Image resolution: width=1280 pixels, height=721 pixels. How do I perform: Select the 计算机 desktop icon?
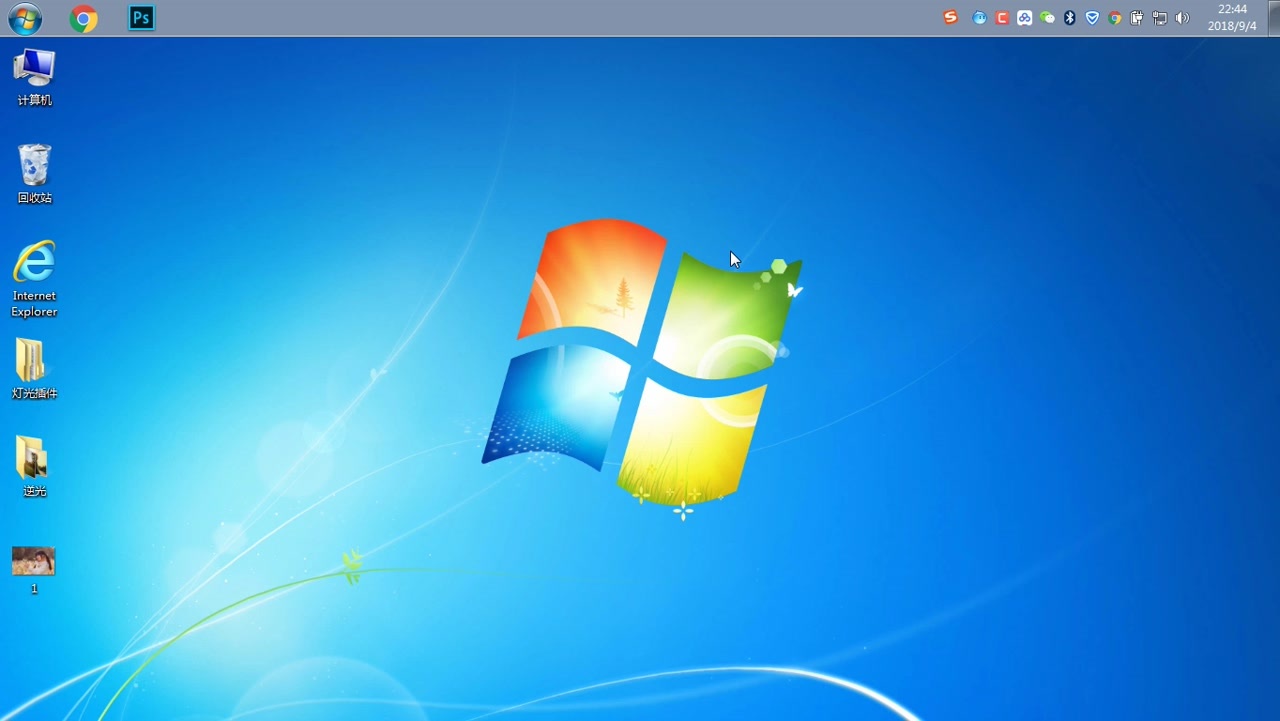[34, 78]
